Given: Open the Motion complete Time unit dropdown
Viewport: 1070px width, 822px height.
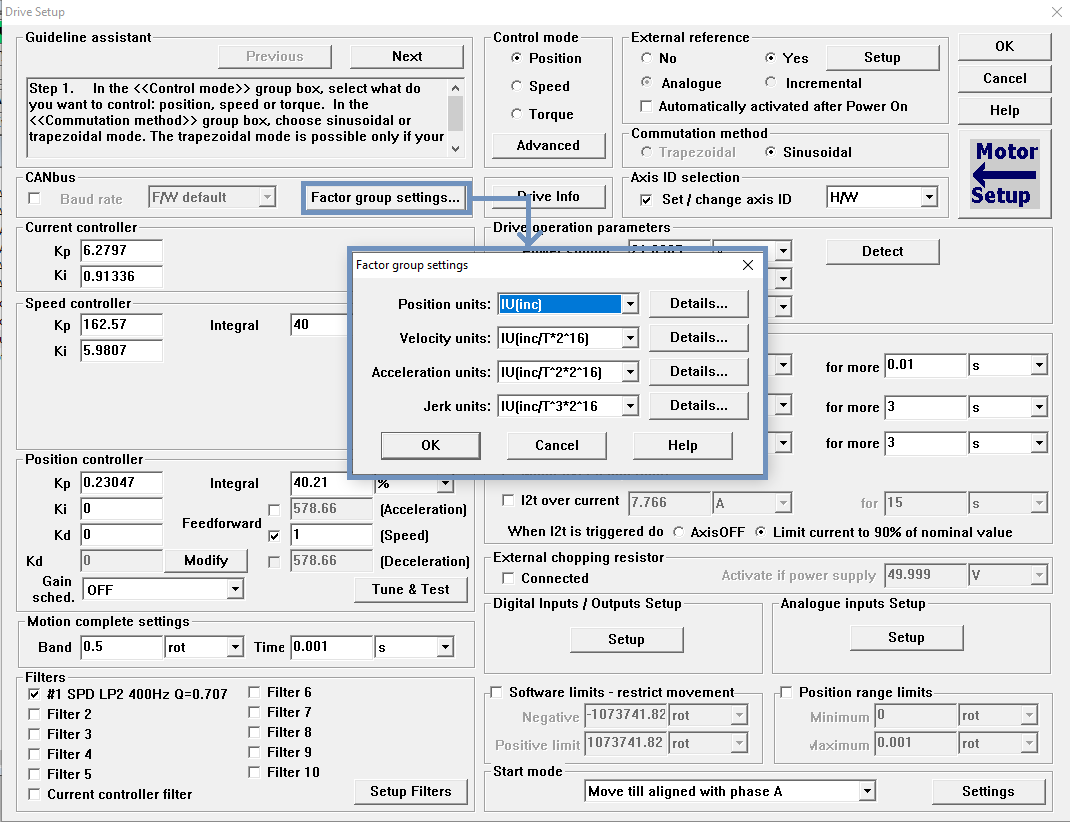Looking at the screenshot, I should tap(445, 647).
